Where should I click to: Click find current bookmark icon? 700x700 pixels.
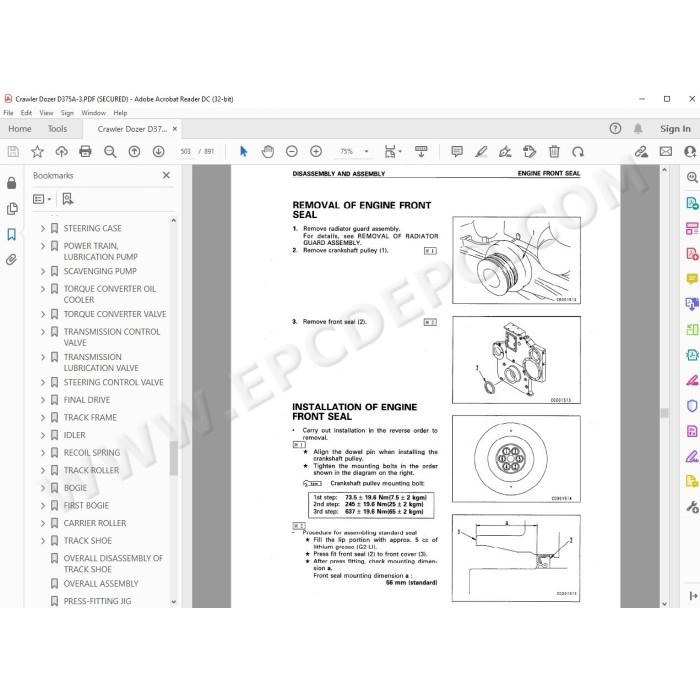(67, 199)
